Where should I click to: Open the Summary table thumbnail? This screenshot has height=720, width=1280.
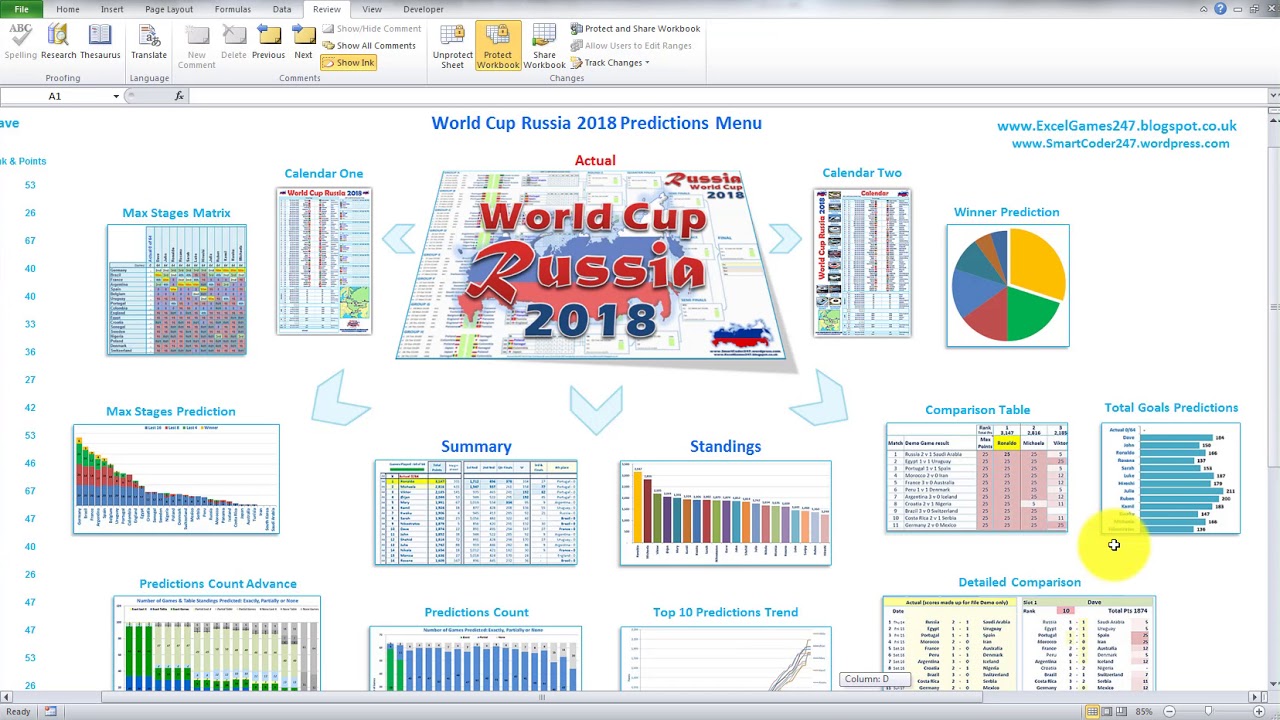(x=476, y=513)
